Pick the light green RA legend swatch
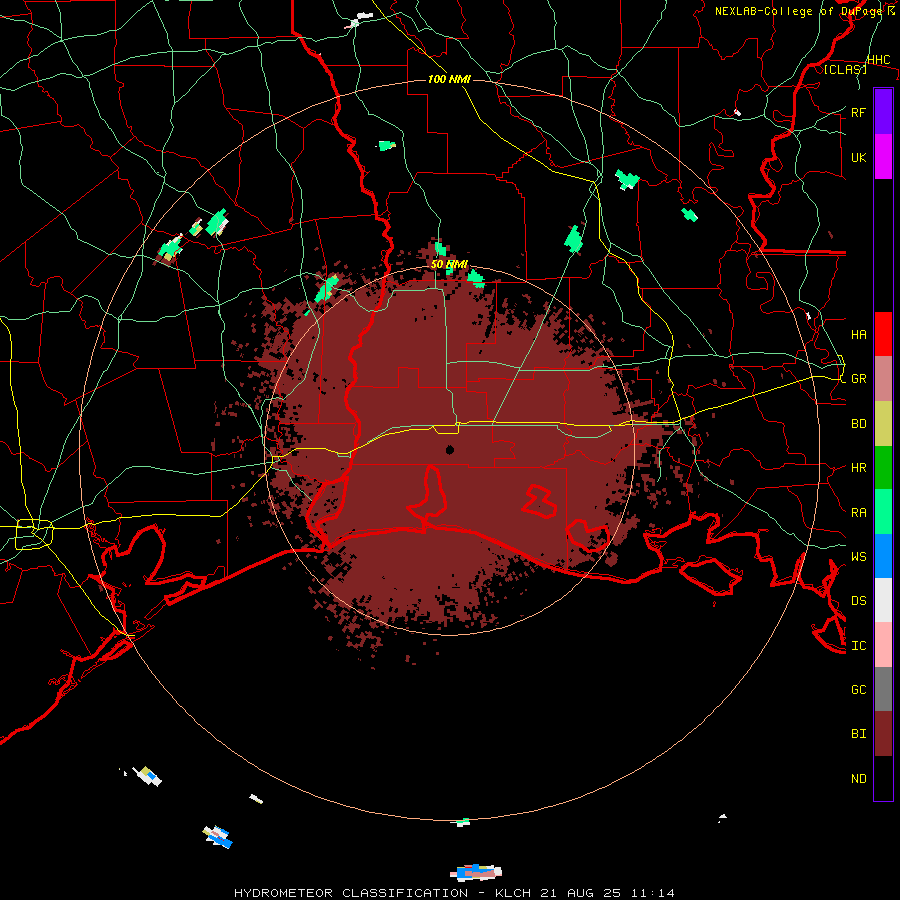Screen dimensions: 900x900 tap(883, 512)
